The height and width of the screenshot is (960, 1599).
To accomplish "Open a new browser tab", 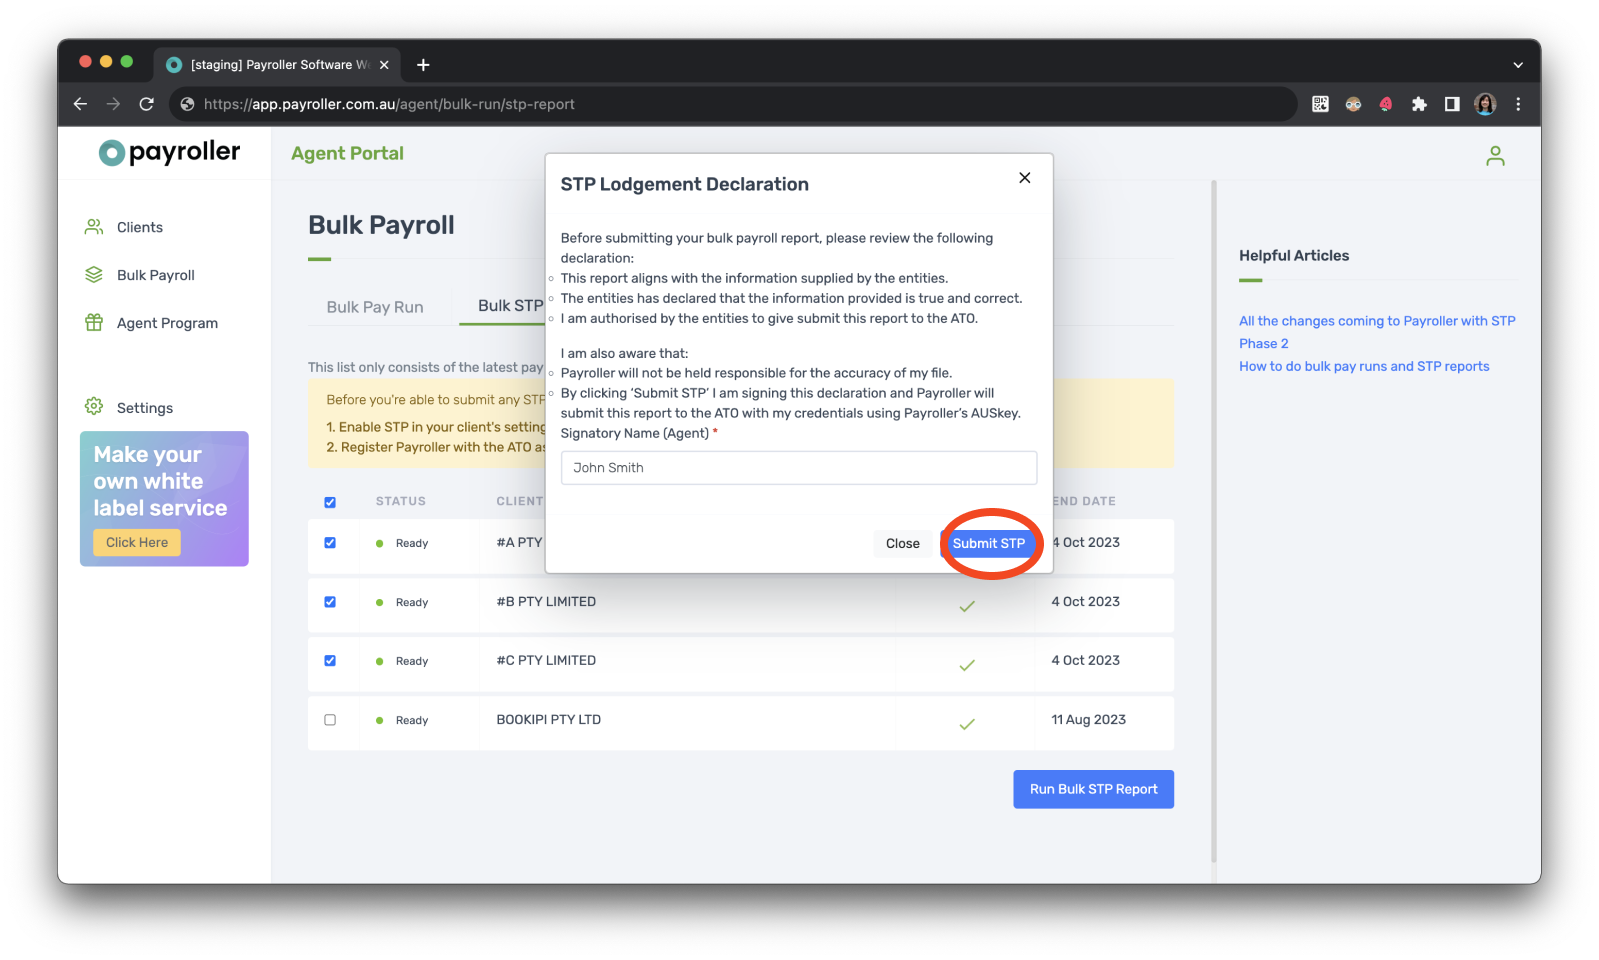I will [x=423, y=65].
